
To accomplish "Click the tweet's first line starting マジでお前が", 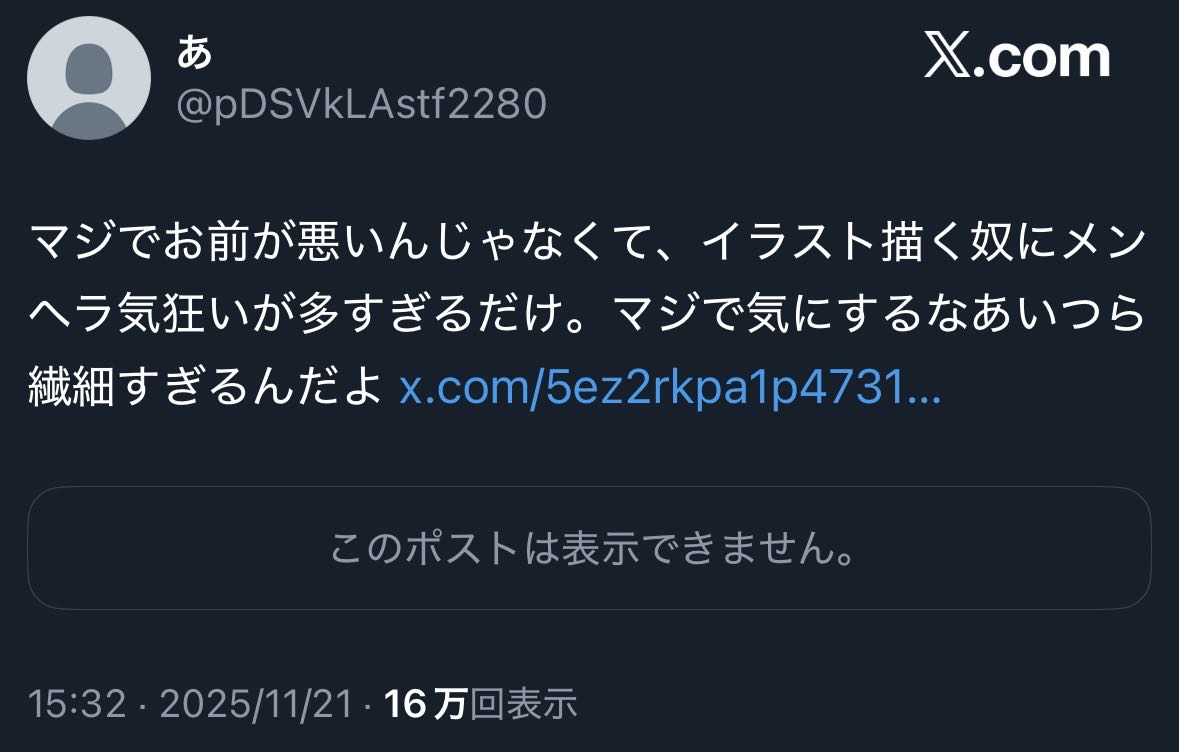I will 587,242.
